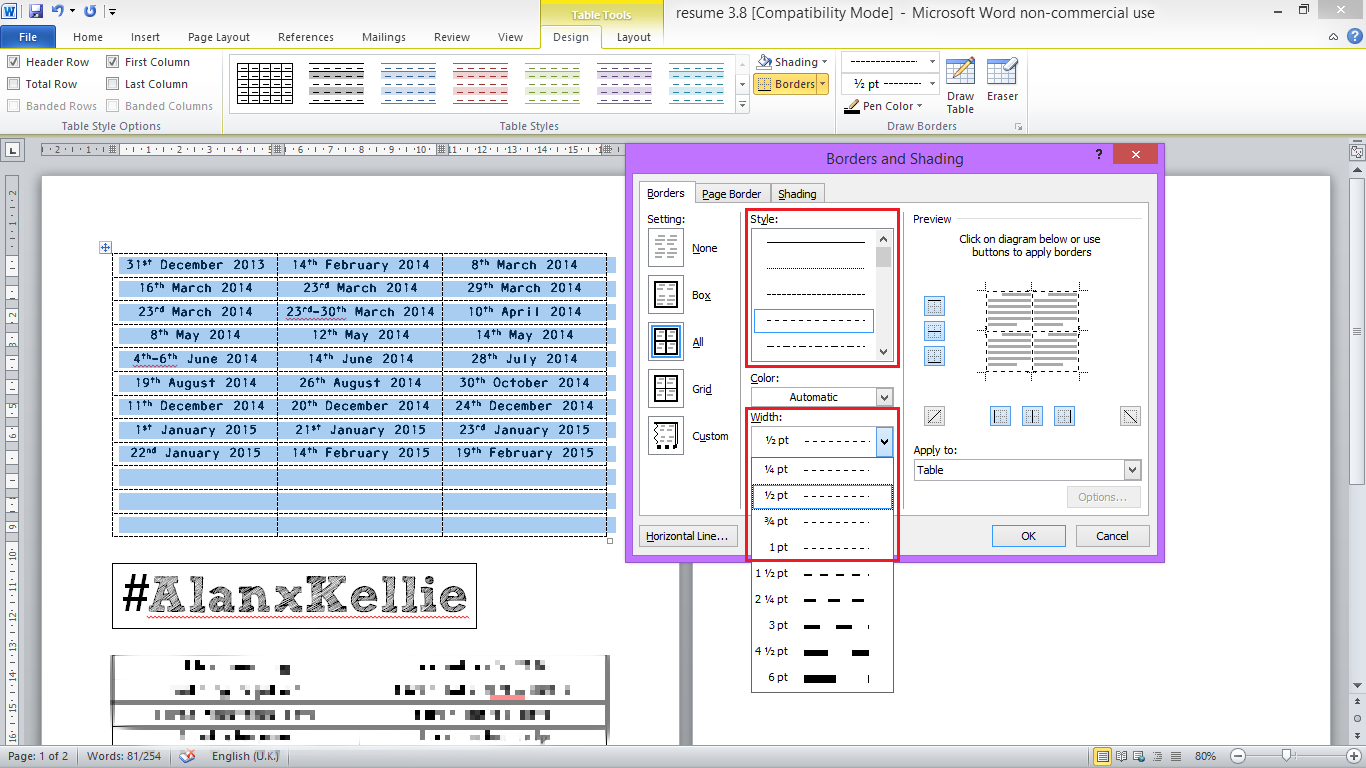This screenshot has width=1366, height=768.
Task: Select the Eraser tool in Draw Borders
Action: 1002,80
